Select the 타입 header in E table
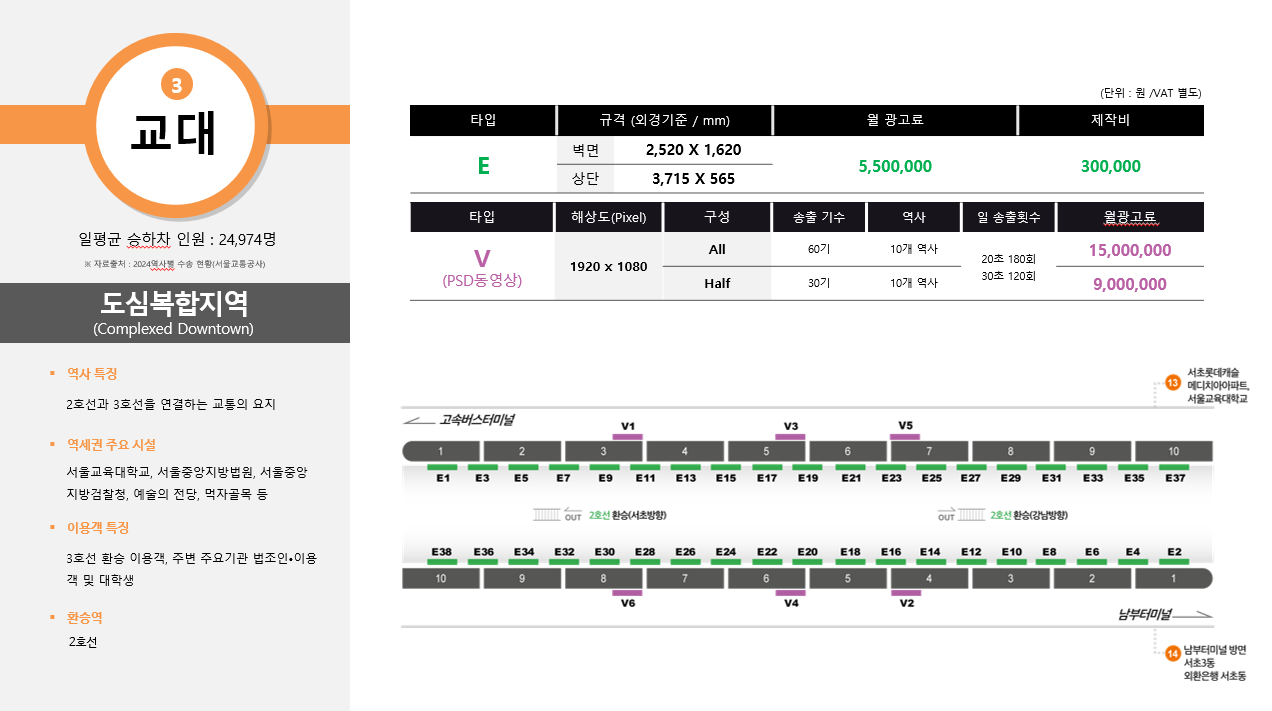This screenshot has height=711, width=1272. pyautogui.click(x=483, y=120)
